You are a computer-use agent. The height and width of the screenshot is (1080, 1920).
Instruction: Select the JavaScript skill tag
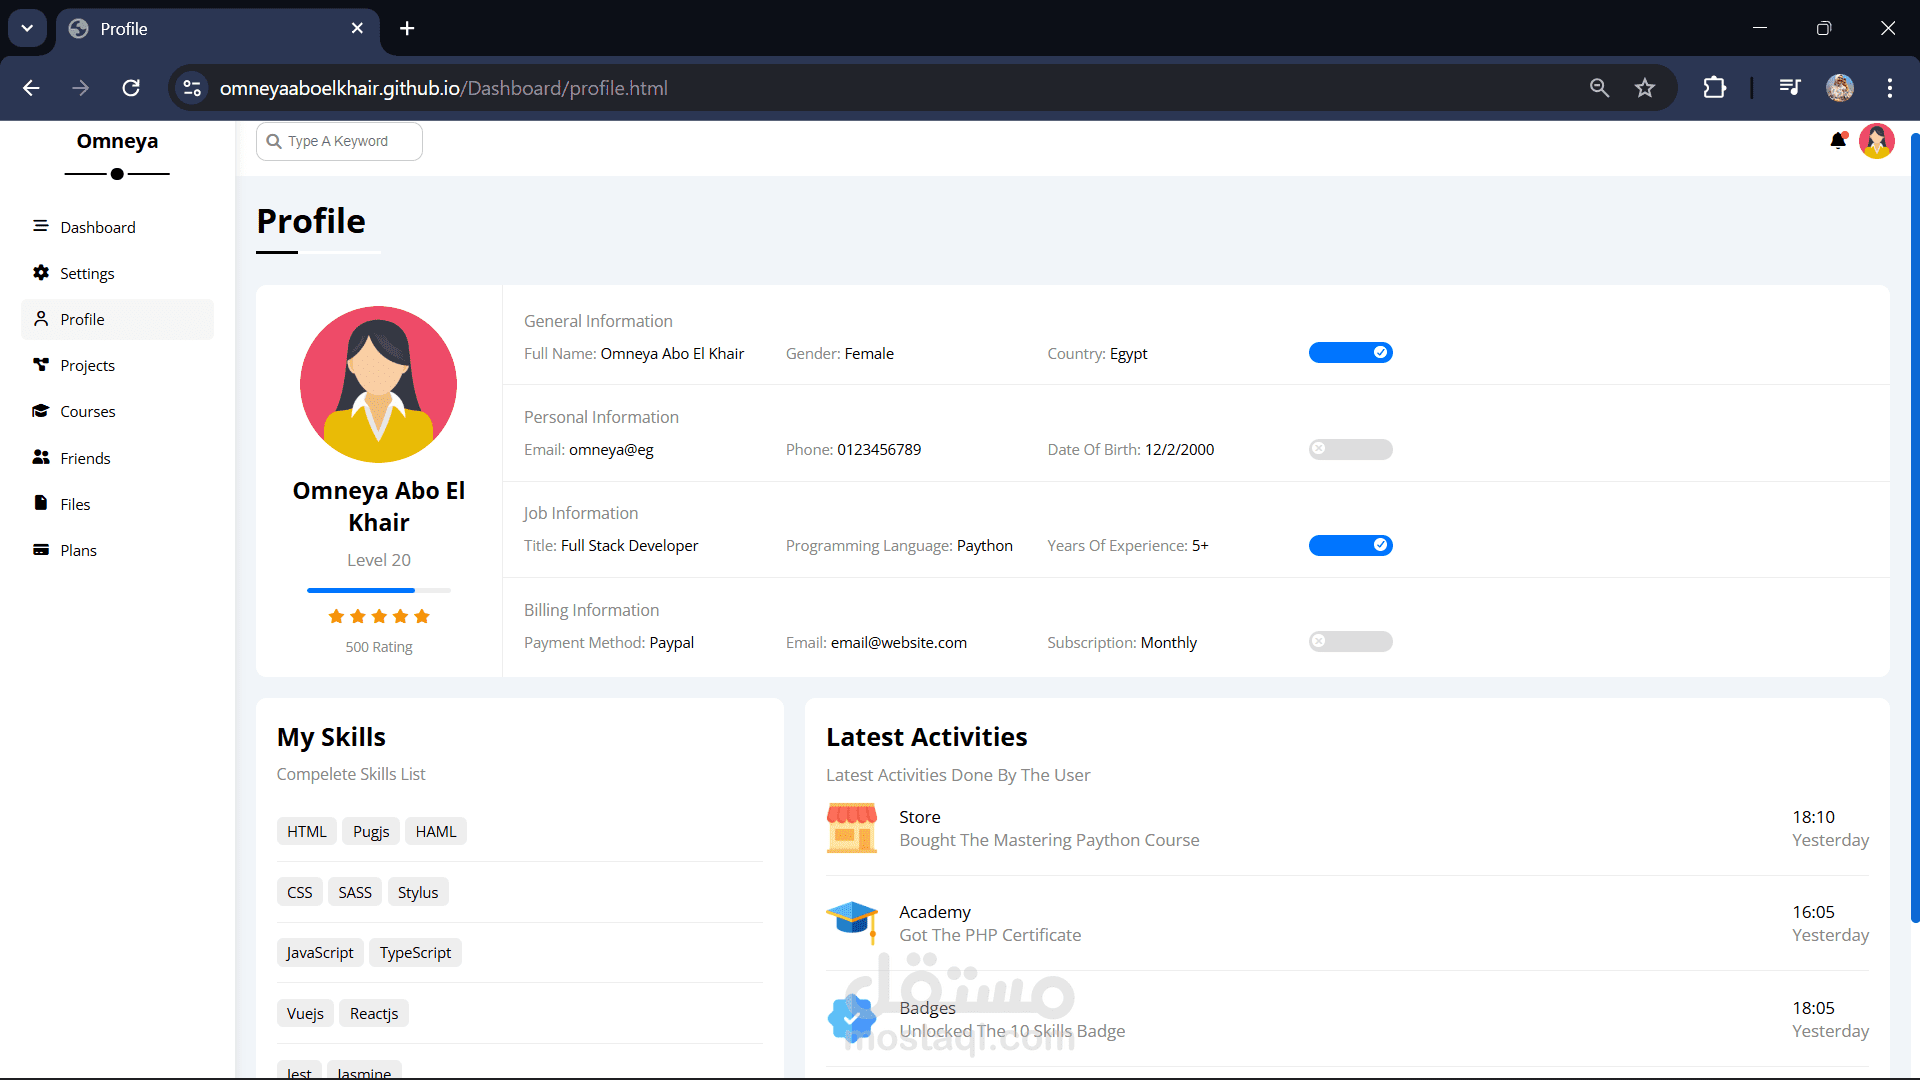(x=320, y=953)
